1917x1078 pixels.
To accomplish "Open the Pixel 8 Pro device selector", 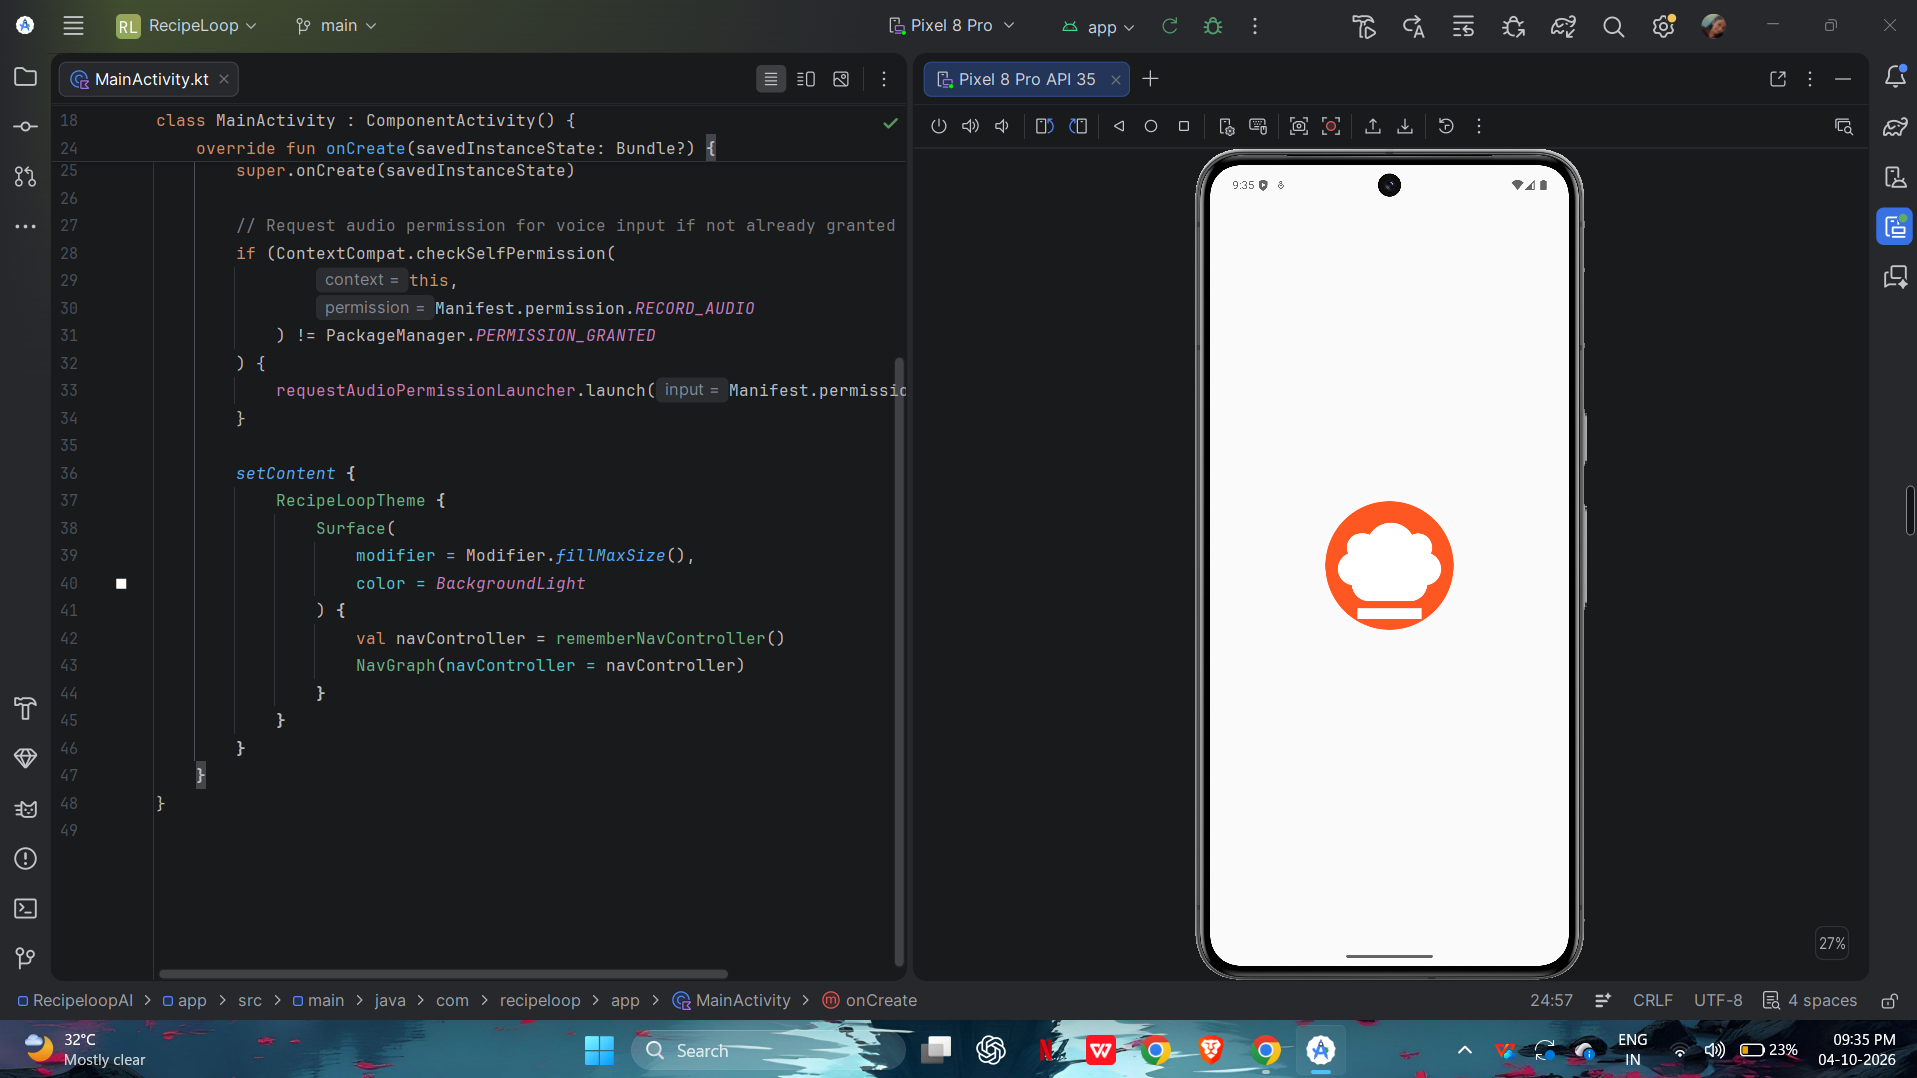I will (951, 26).
